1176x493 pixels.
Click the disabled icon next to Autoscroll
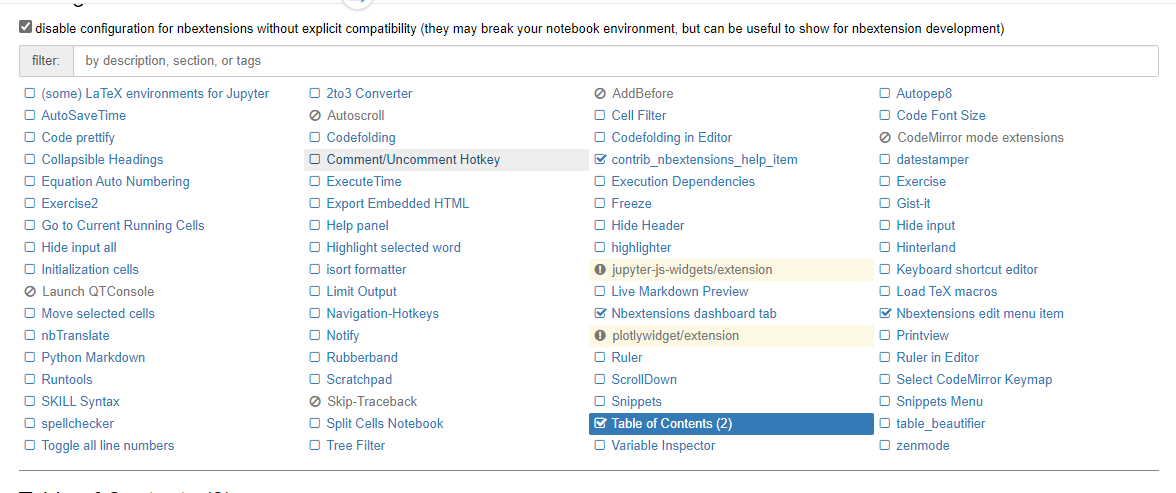point(315,116)
